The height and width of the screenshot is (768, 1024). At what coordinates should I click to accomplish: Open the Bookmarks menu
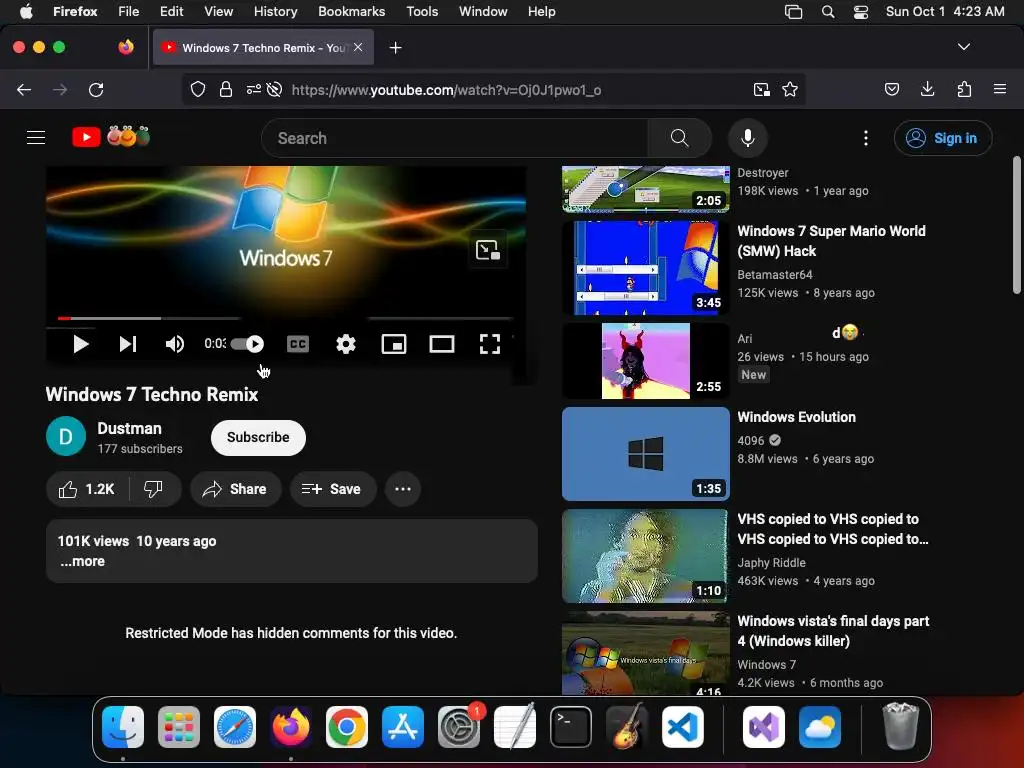coord(351,12)
